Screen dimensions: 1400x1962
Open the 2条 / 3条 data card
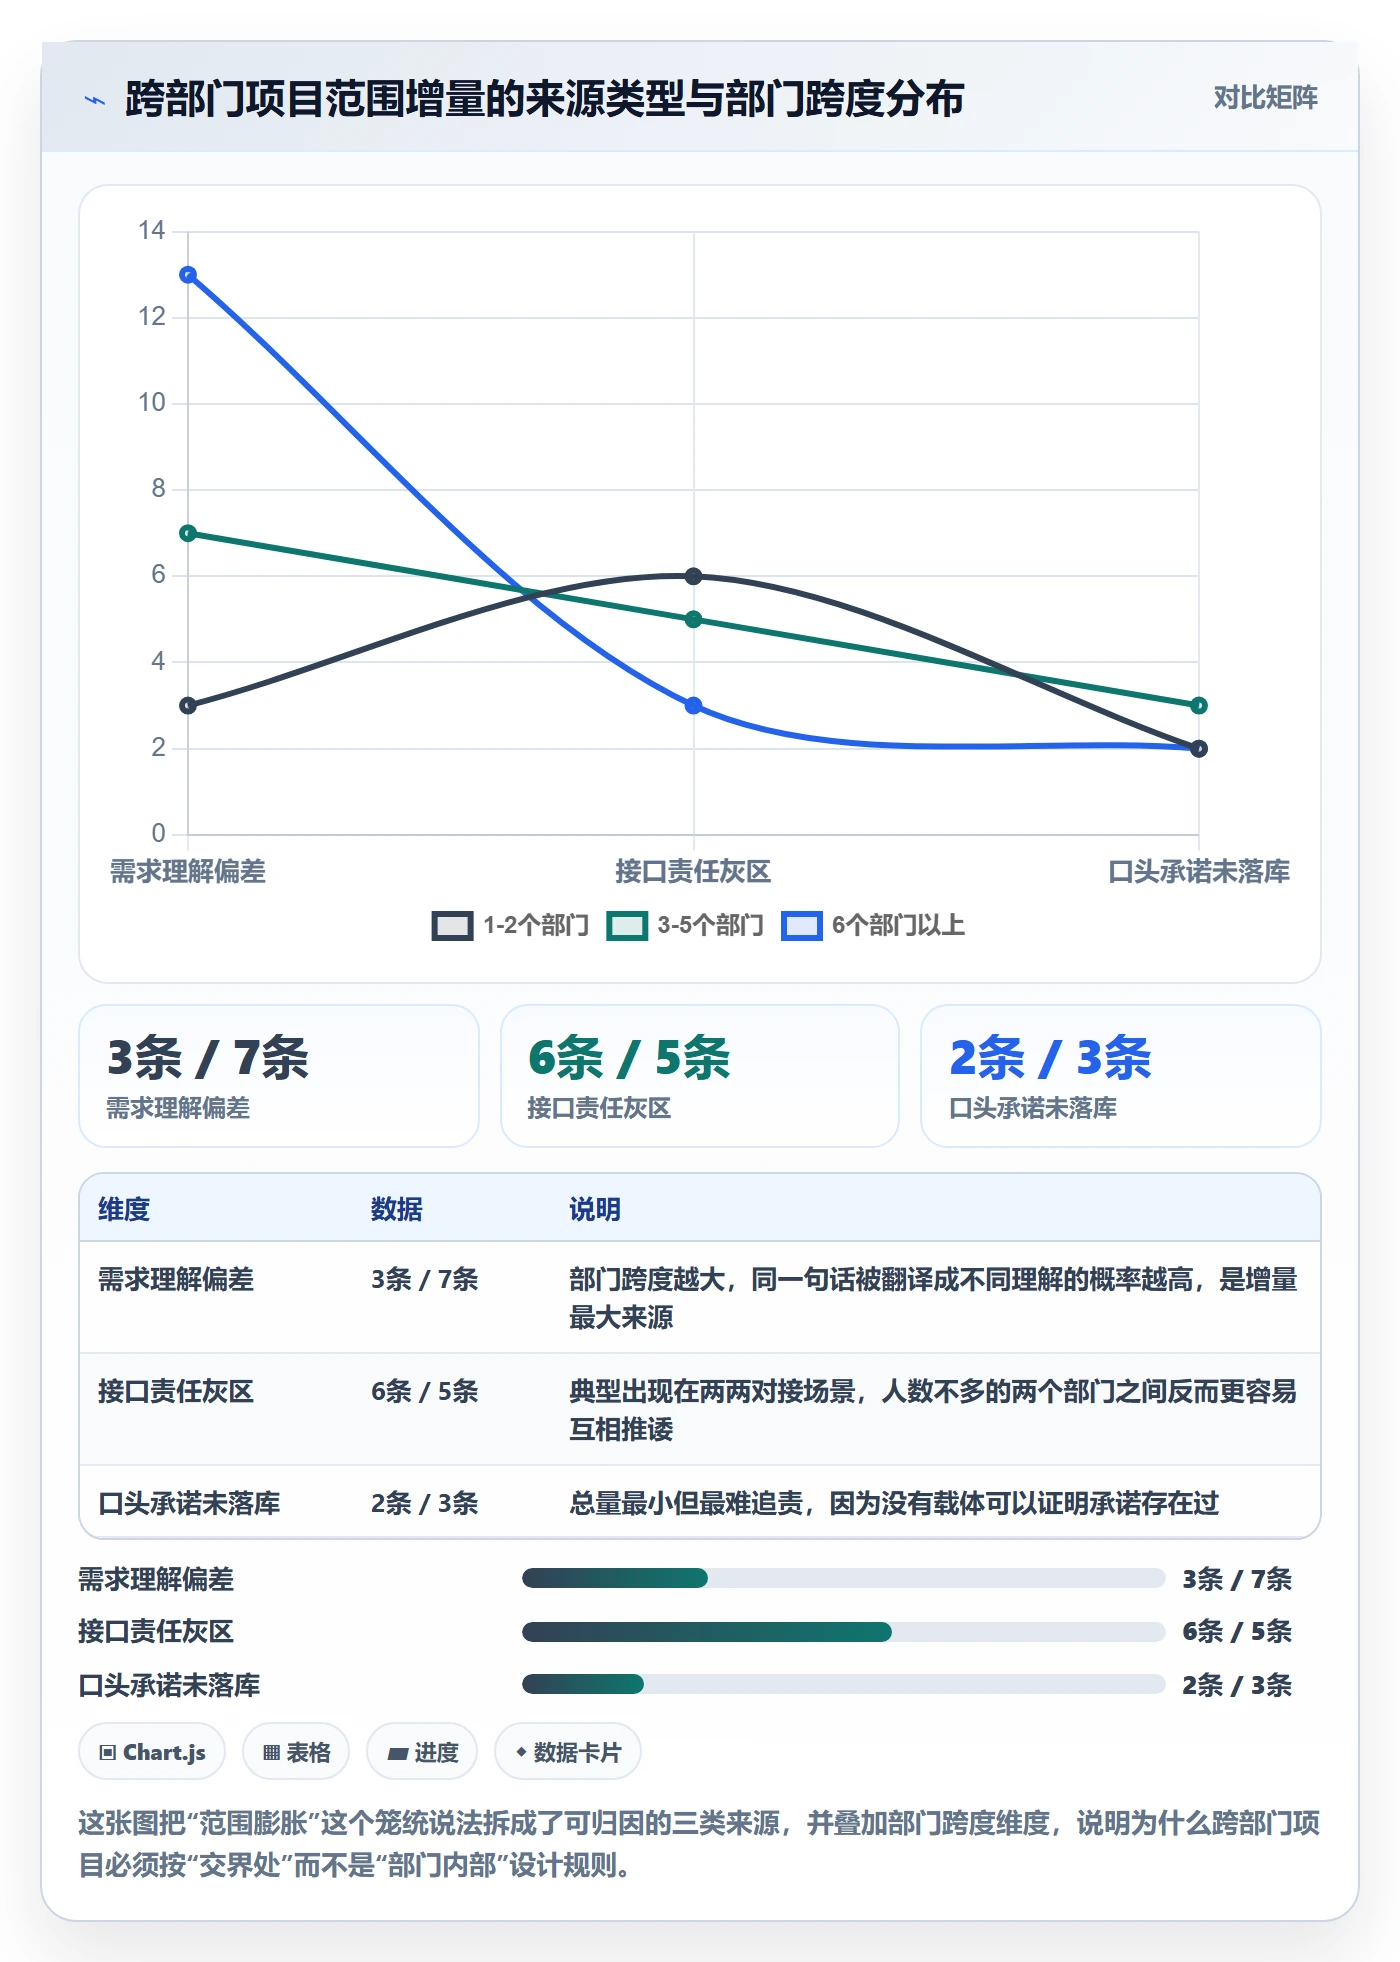[1121, 1076]
